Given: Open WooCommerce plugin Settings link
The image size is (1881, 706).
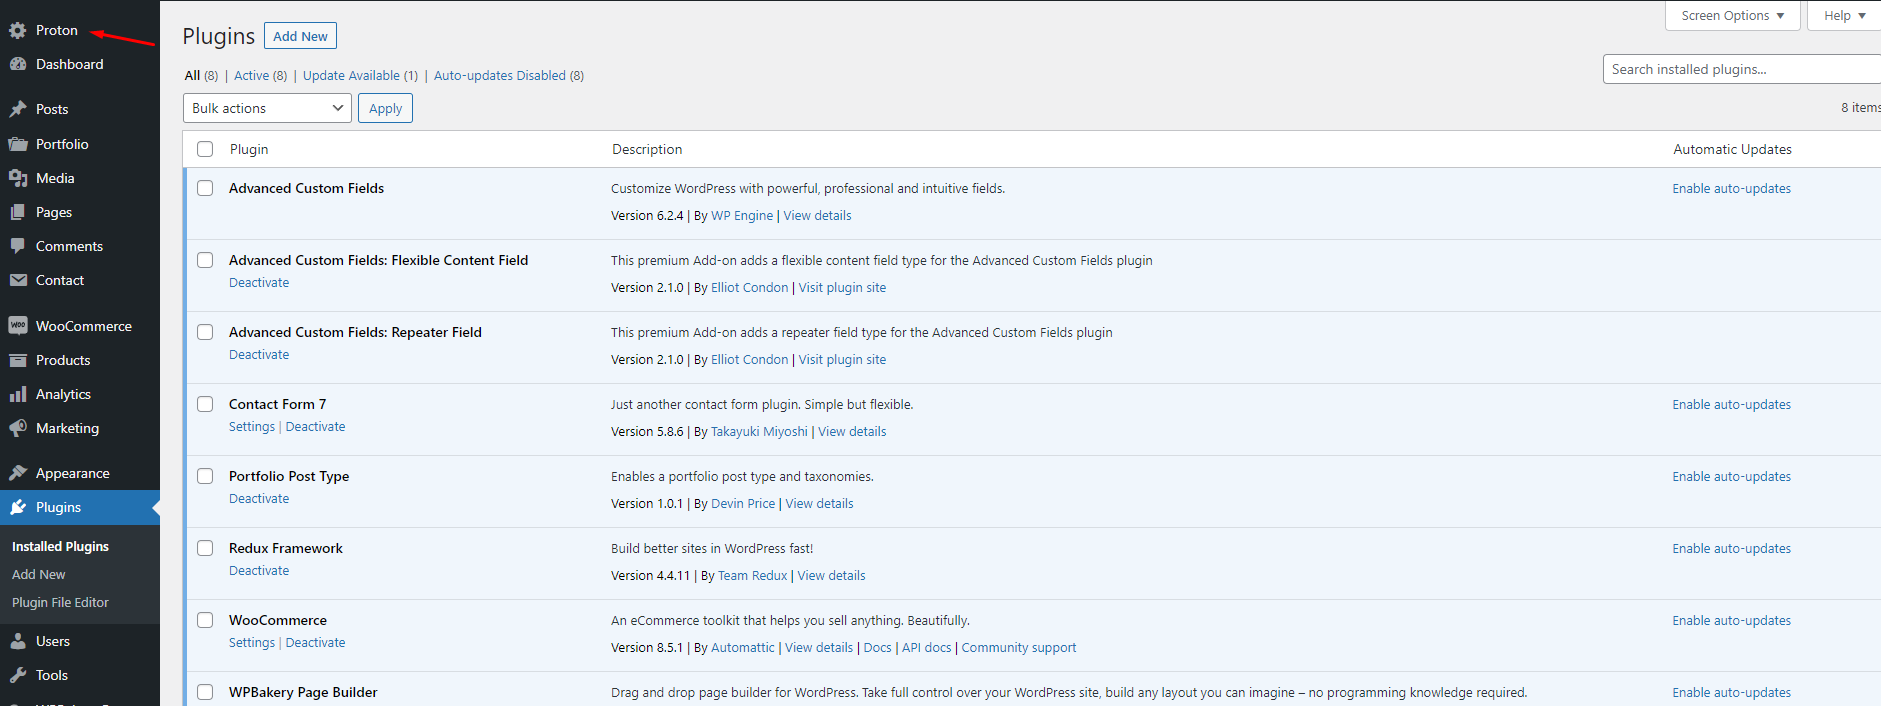Looking at the screenshot, I should (x=252, y=643).
